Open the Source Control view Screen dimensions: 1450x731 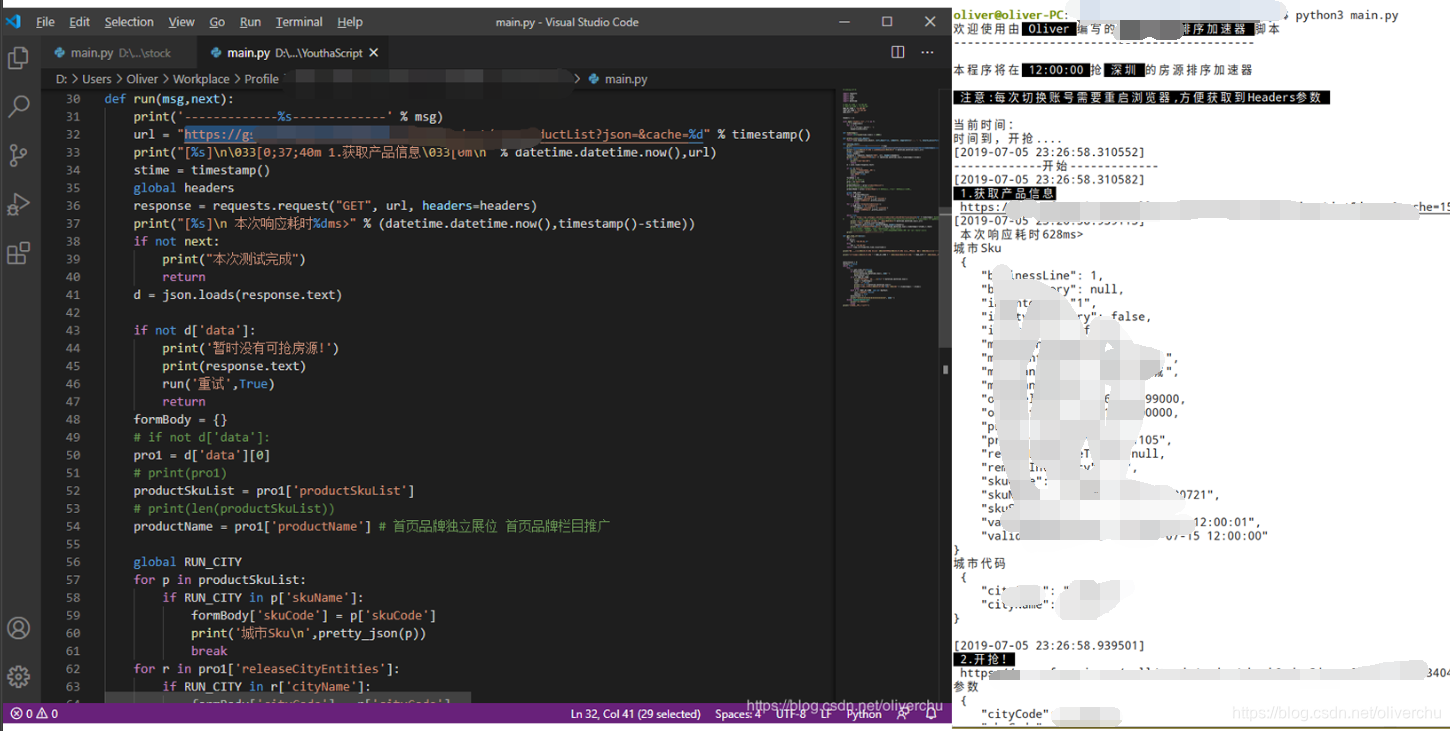(18, 155)
